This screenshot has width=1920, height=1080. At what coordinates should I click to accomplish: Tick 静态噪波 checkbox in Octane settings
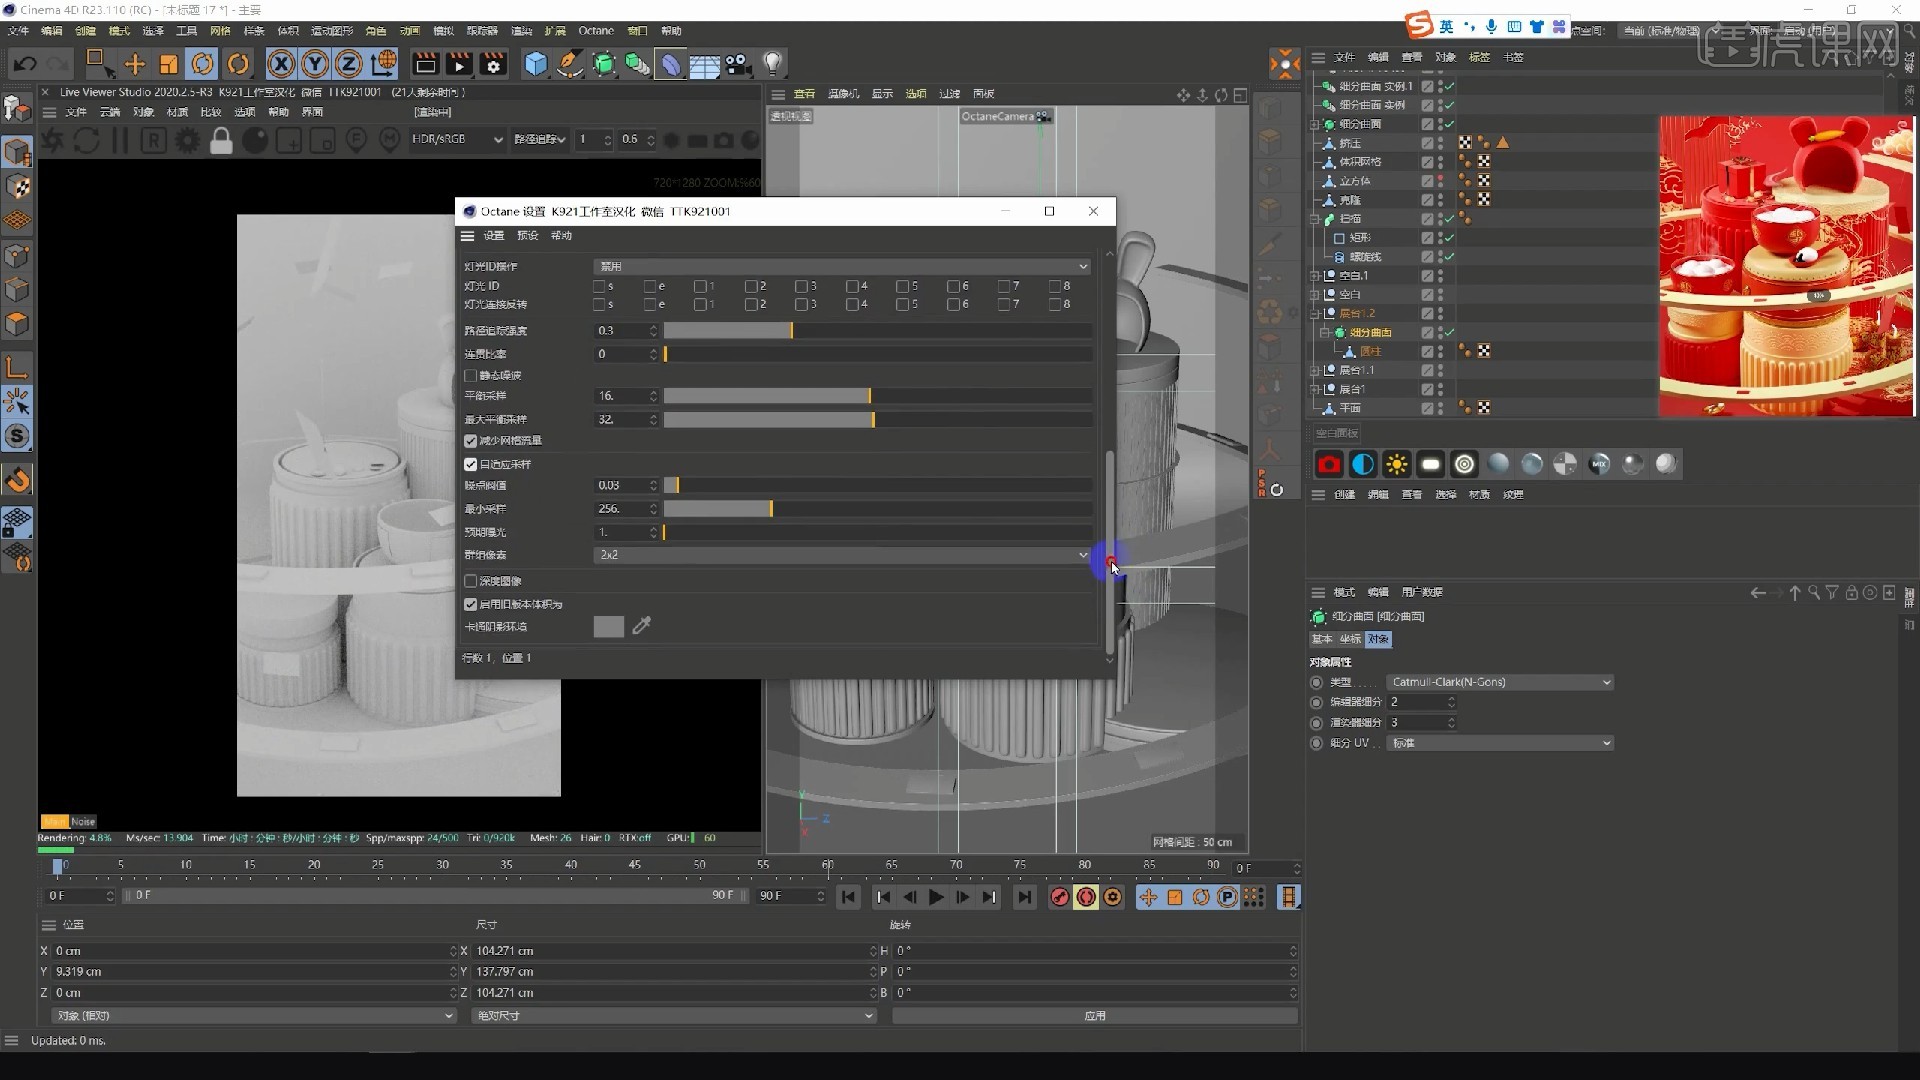(471, 375)
